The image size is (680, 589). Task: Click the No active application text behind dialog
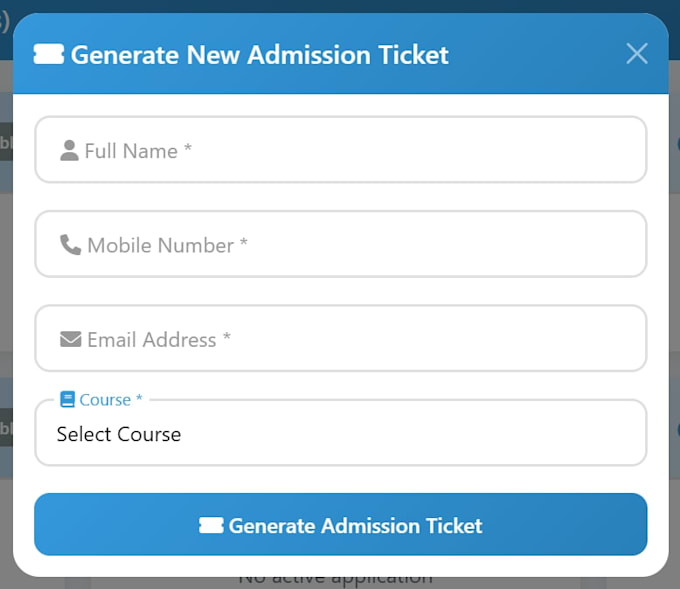[x=335, y=580]
